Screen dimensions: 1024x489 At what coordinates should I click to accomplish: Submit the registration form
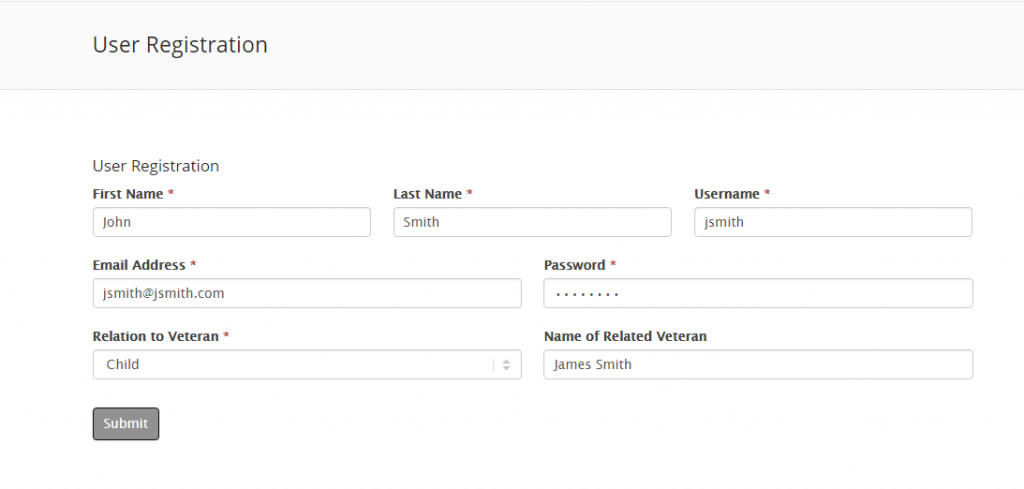click(126, 424)
